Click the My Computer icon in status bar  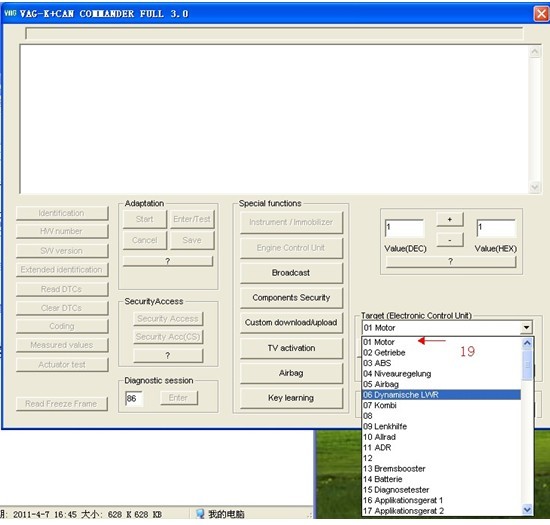[x=200, y=514]
